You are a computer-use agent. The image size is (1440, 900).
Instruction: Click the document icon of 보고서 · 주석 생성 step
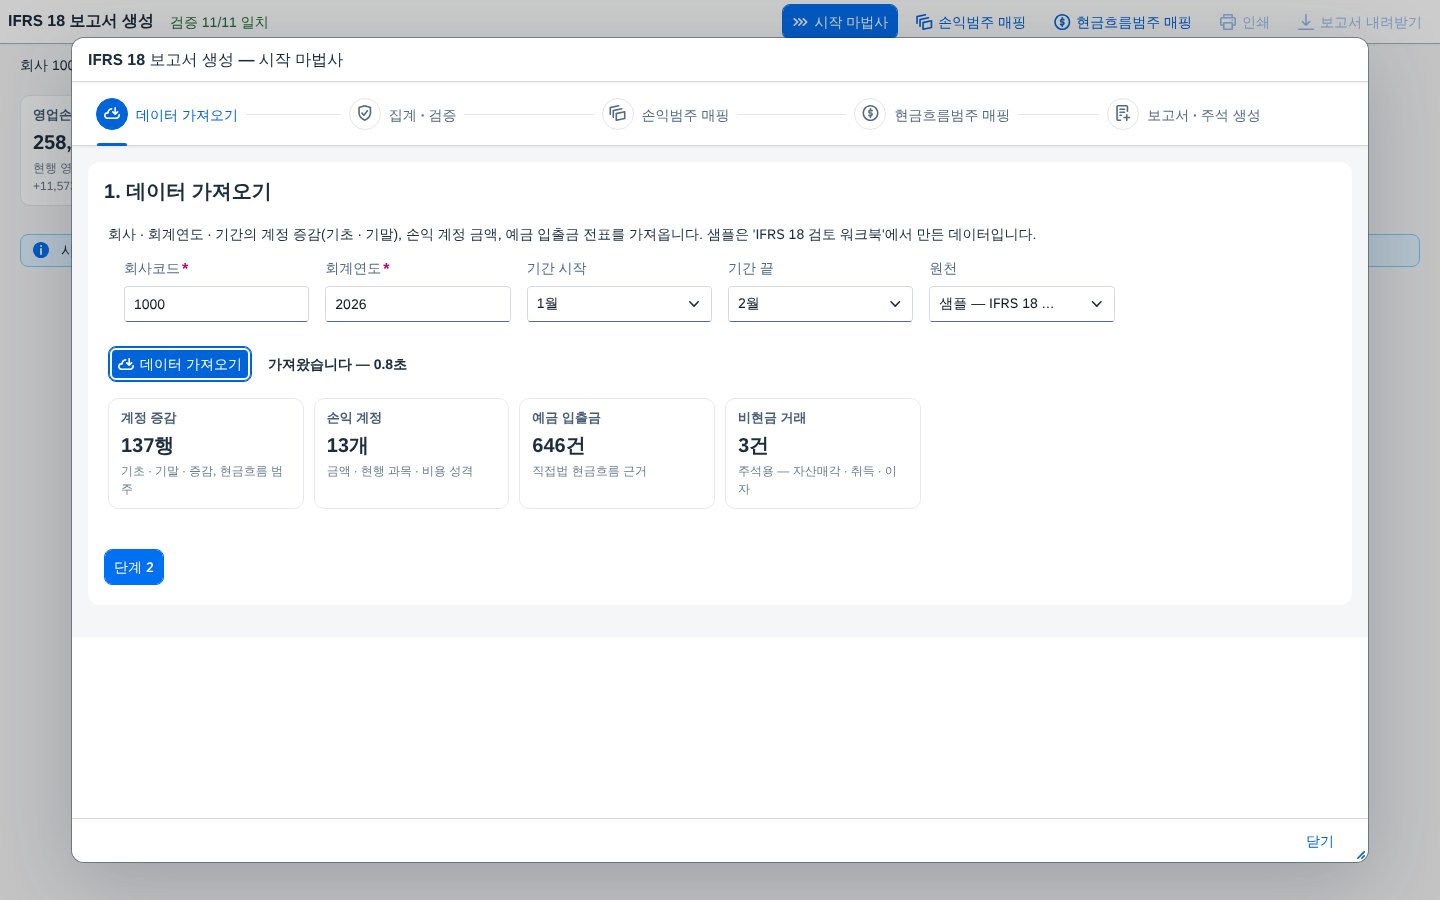tap(1123, 114)
